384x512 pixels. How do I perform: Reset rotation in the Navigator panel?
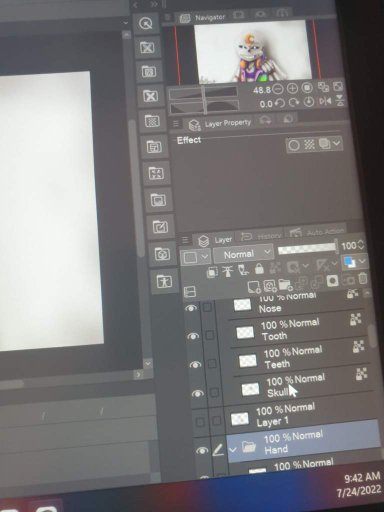coord(309,102)
